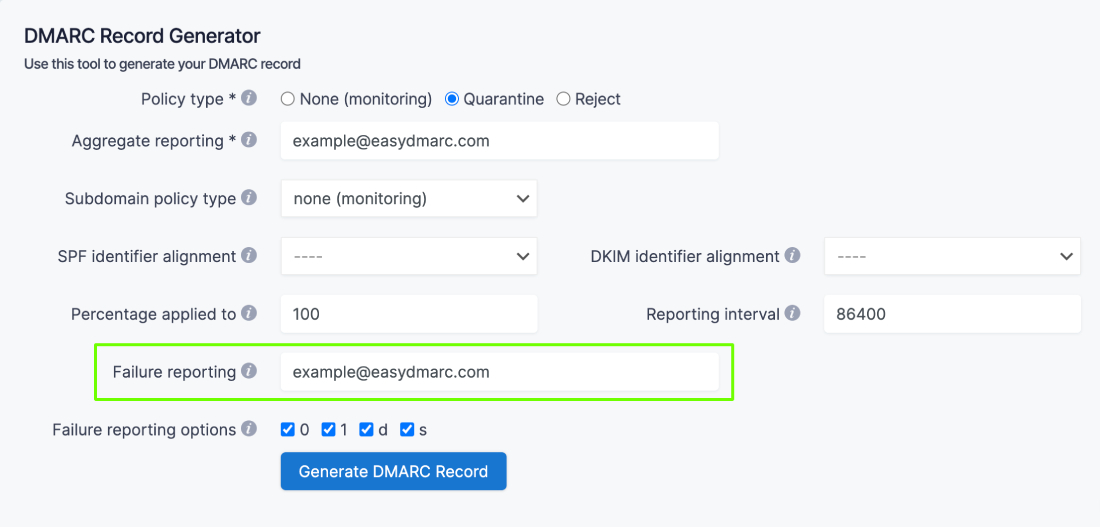Click Percentage applied to info icon
1100x527 pixels.
pyautogui.click(x=249, y=314)
